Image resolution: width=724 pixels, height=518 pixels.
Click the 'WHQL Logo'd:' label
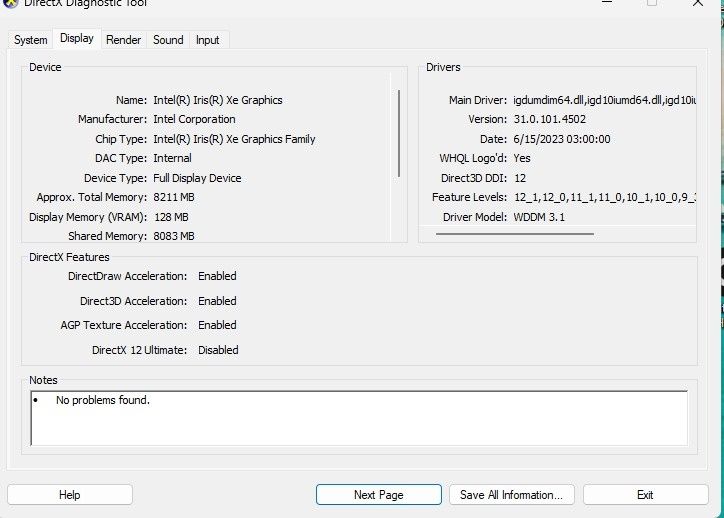click(473, 158)
